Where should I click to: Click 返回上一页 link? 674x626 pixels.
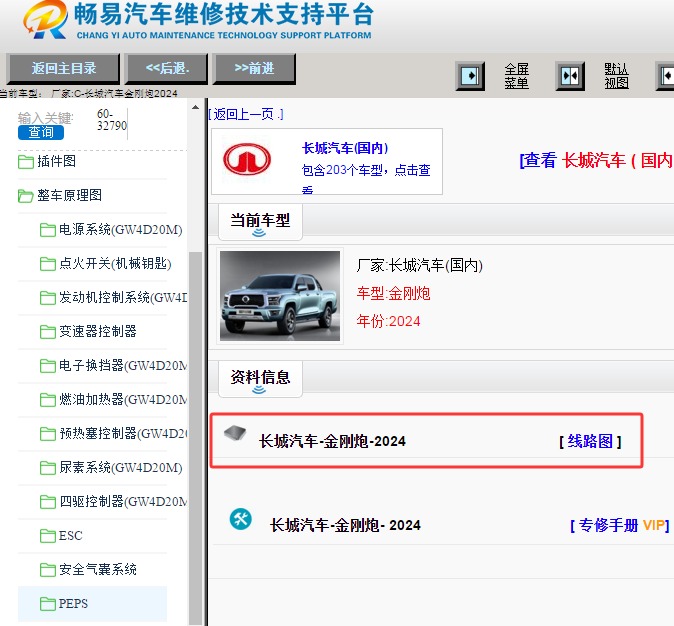pyautogui.click(x=245, y=114)
